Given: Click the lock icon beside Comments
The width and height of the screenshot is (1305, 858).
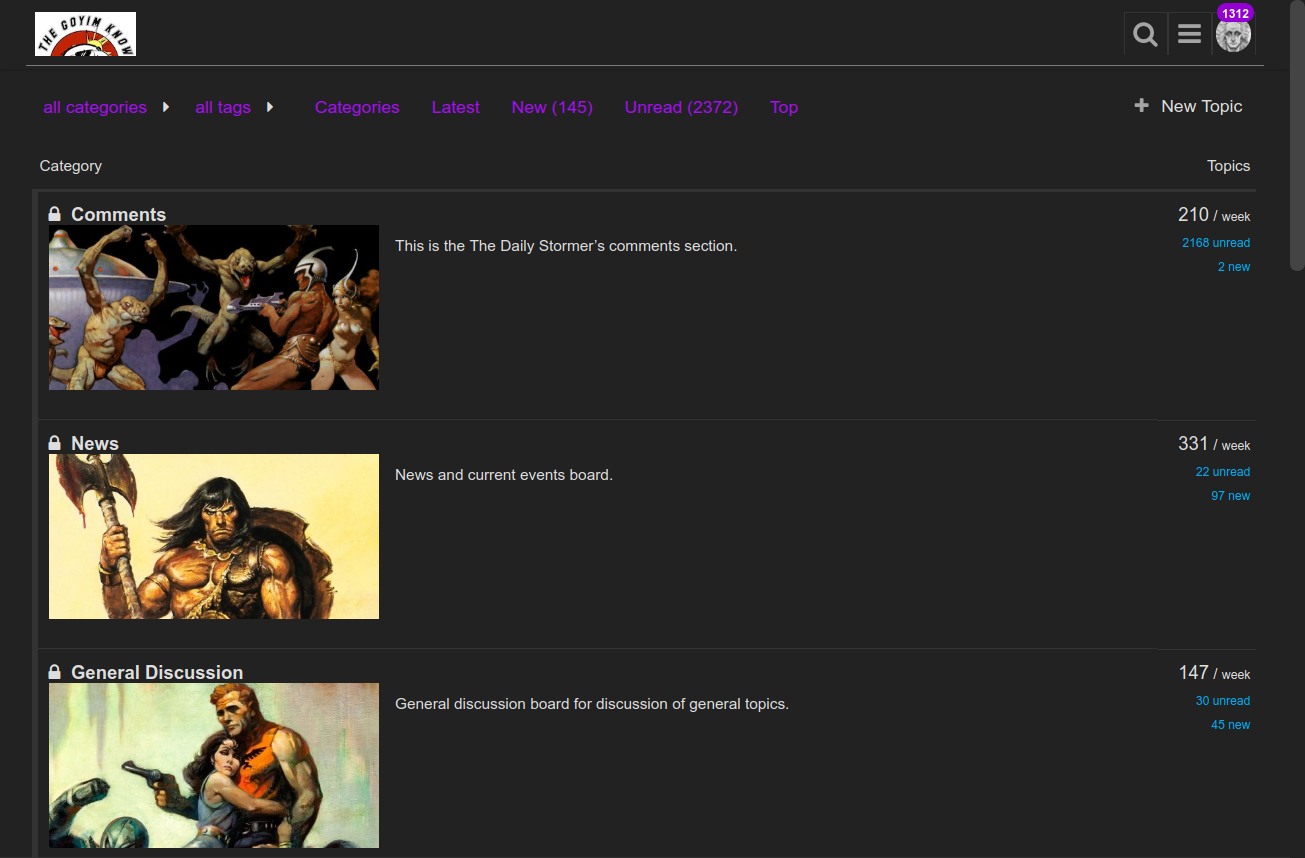Looking at the screenshot, I should [55, 214].
